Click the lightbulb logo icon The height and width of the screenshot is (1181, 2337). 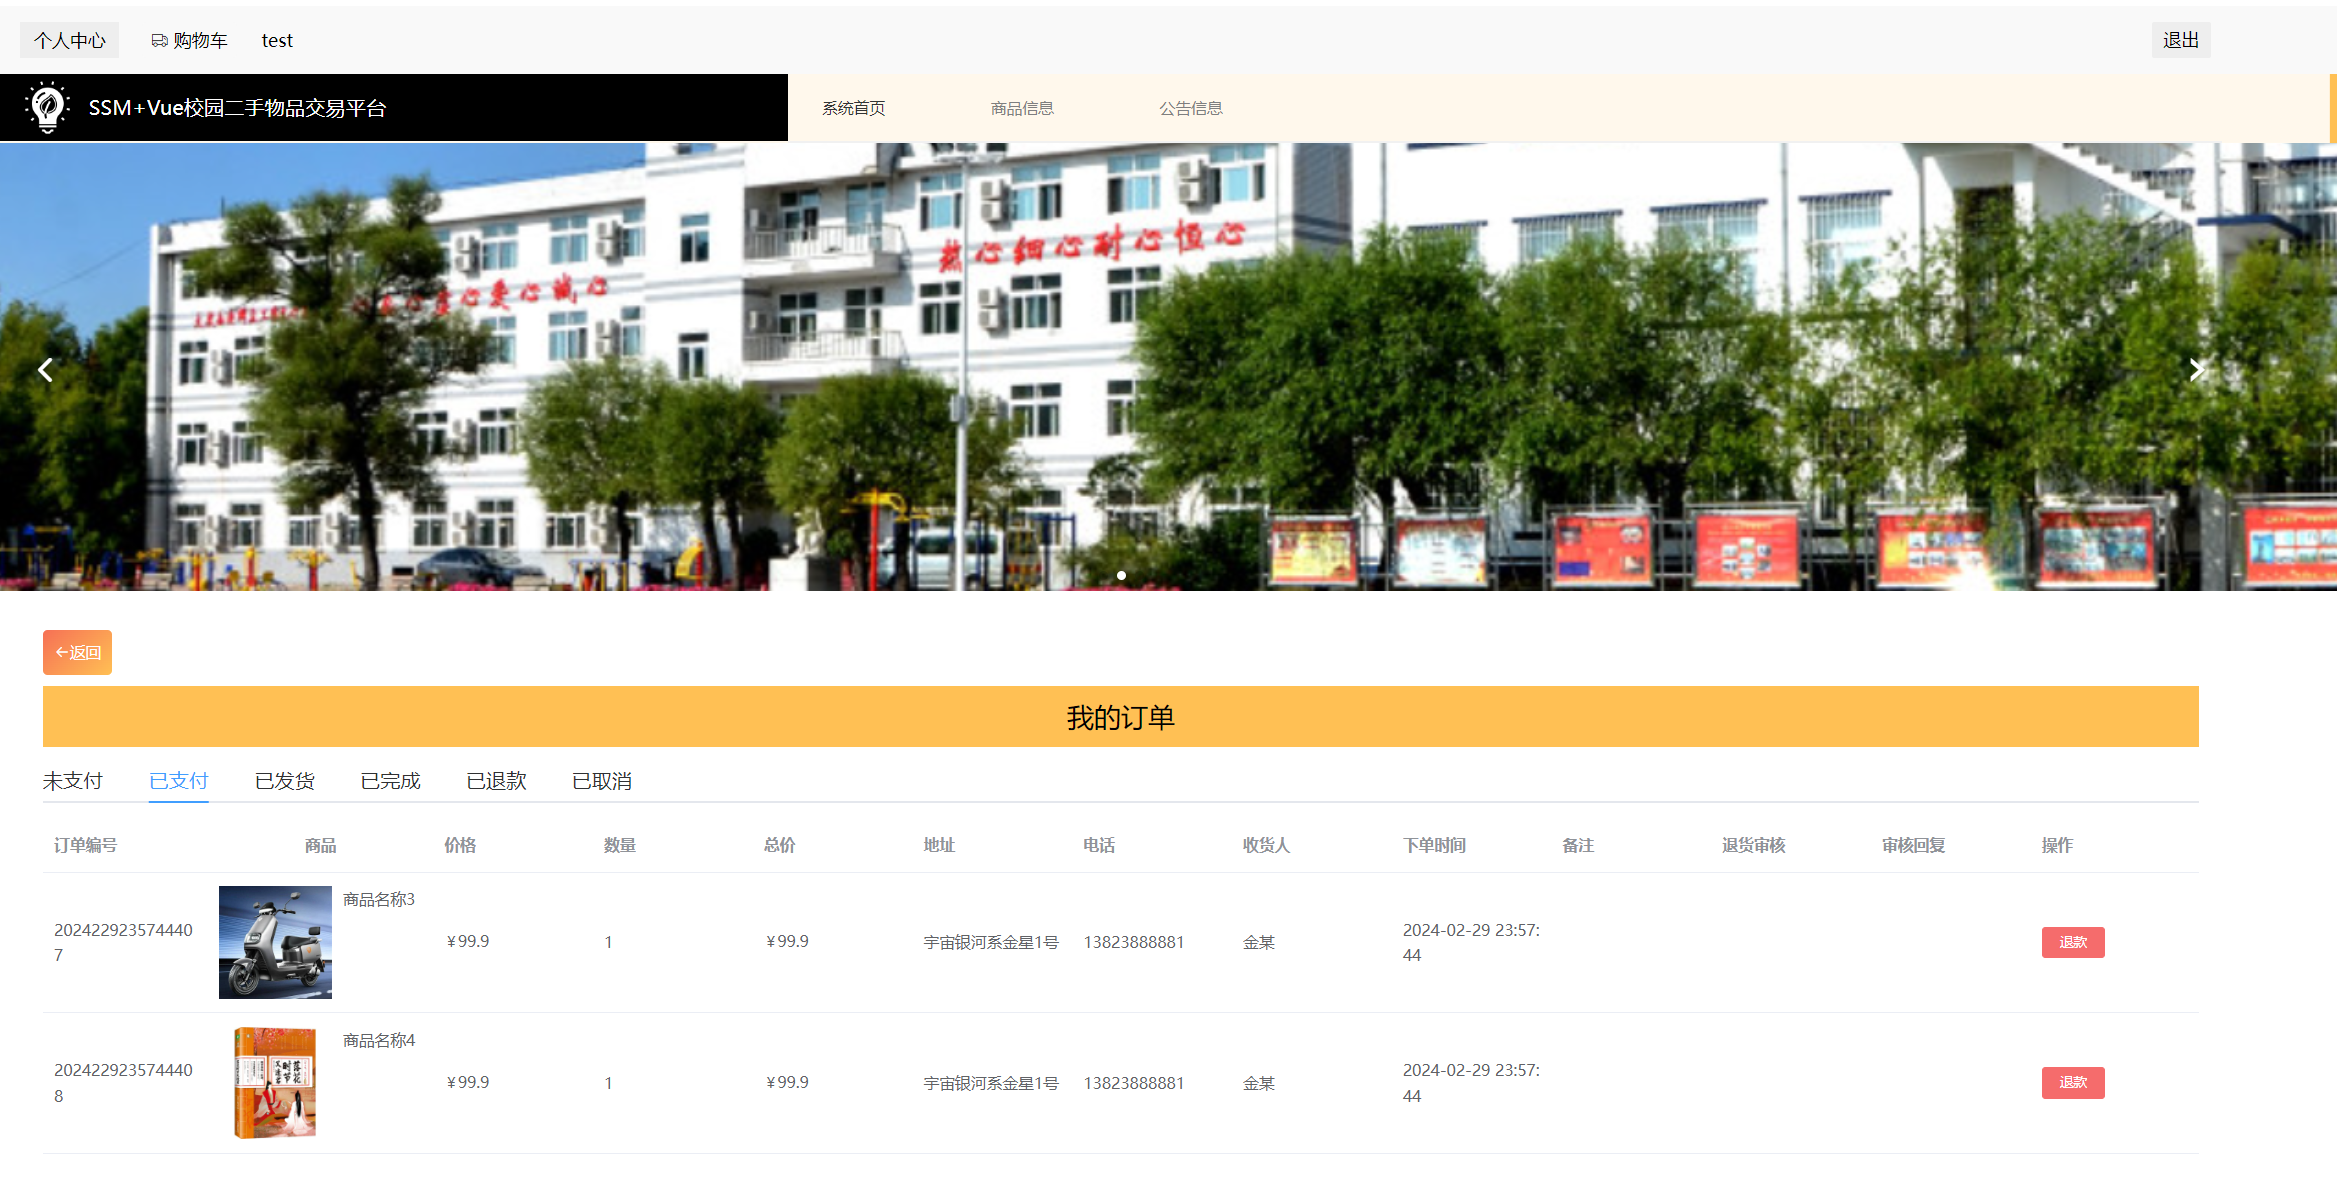point(46,107)
